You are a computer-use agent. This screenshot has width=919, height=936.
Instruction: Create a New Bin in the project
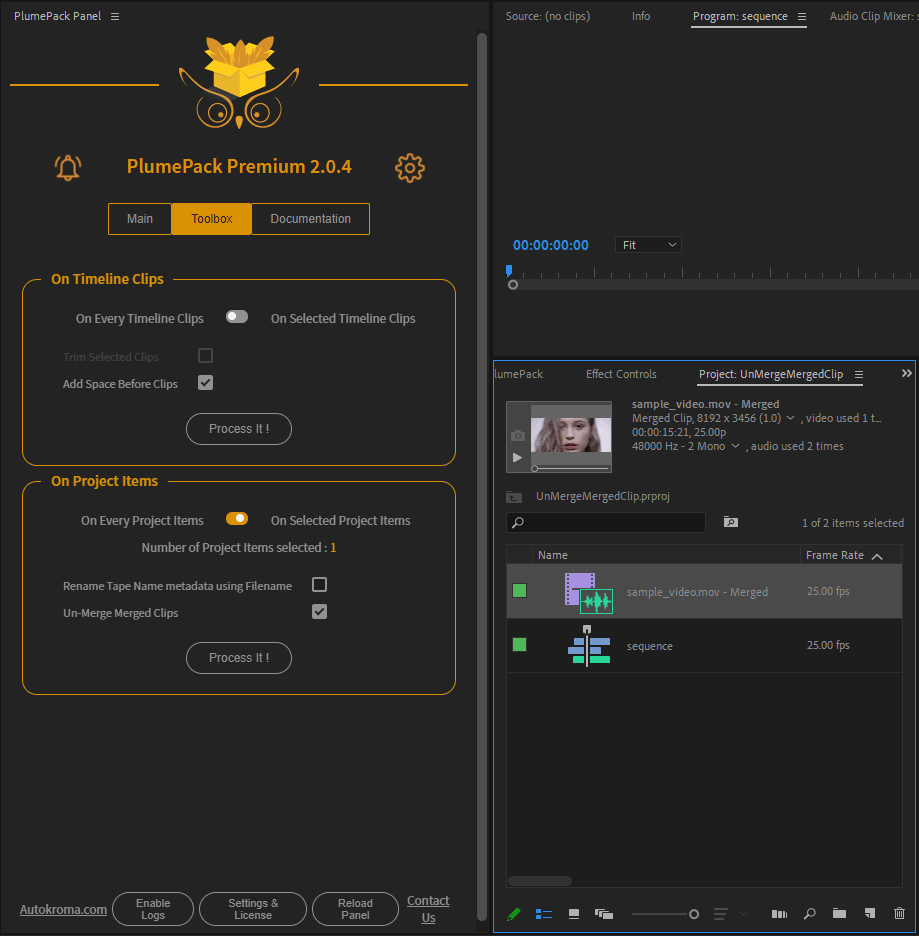click(x=839, y=913)
